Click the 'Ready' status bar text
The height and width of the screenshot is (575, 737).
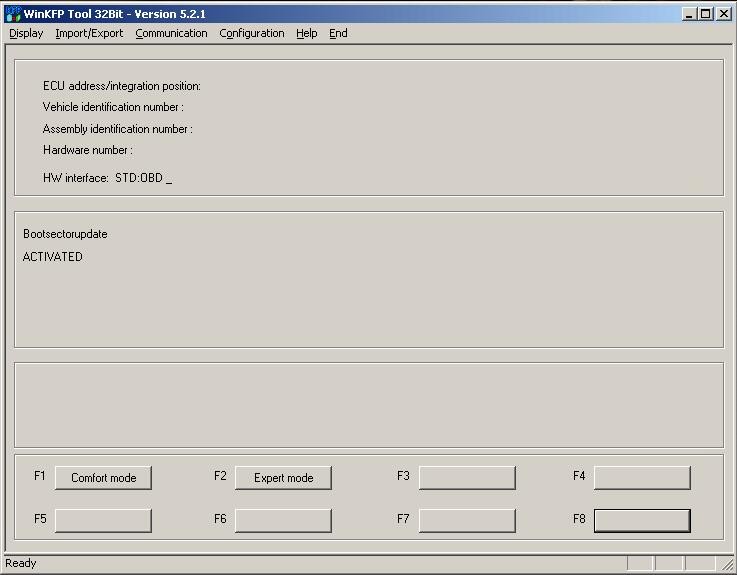(21, 563)
